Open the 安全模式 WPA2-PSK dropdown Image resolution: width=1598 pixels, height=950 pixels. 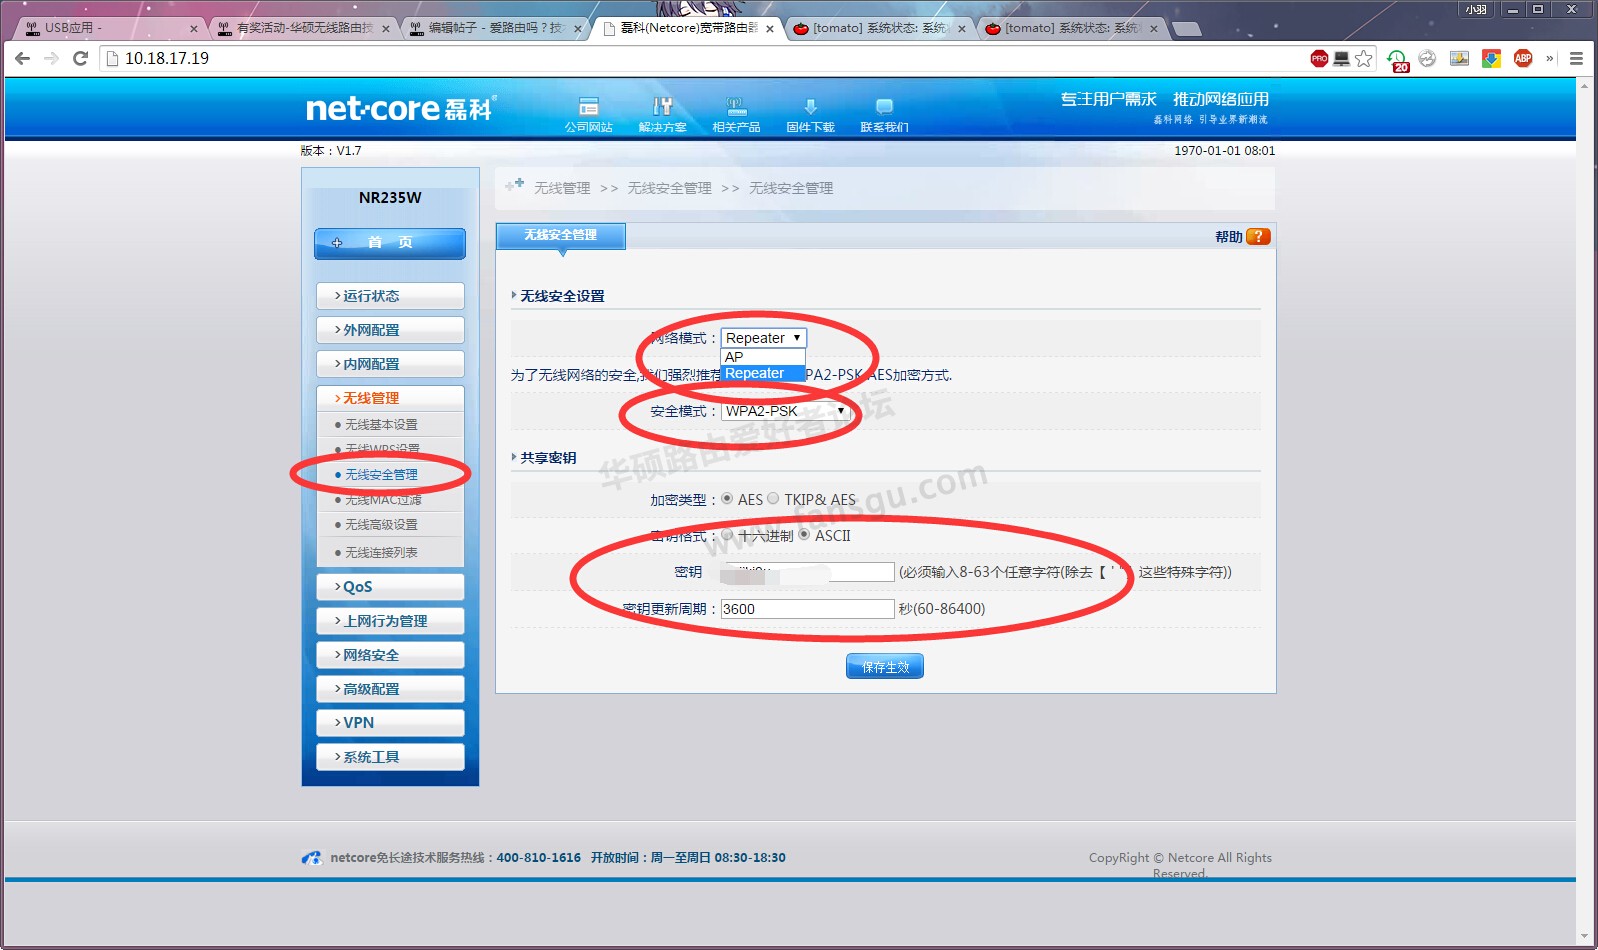pos(786,411)
